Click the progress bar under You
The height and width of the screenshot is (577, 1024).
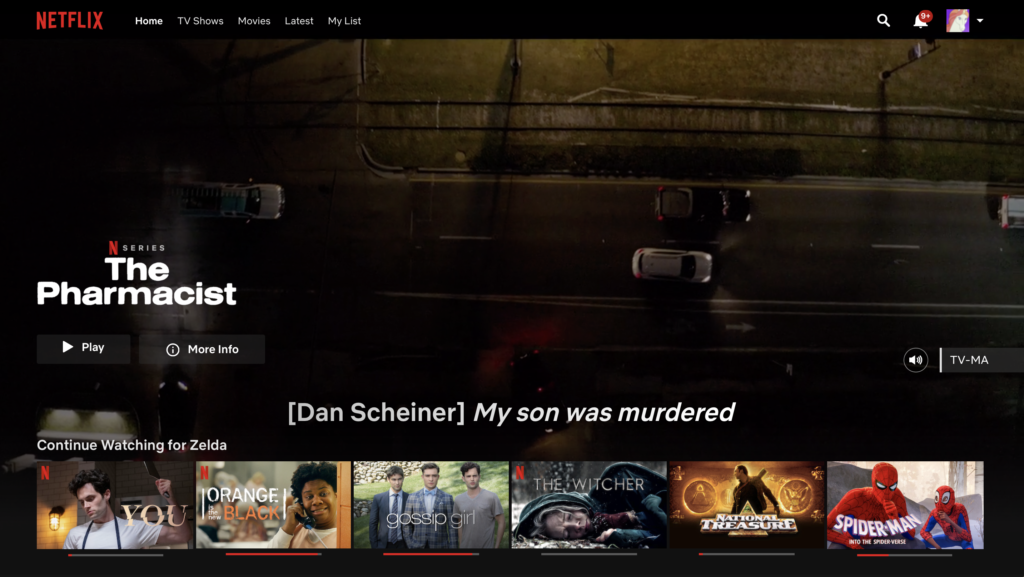coord(116,555)
